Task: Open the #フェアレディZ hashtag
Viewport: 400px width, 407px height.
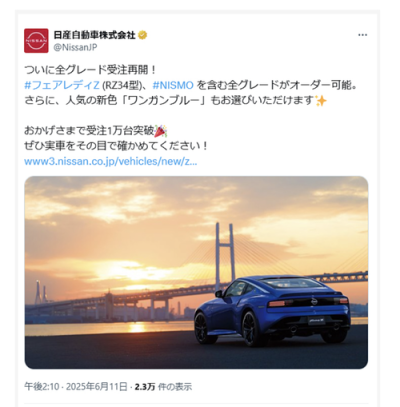Action: point(62,86)
